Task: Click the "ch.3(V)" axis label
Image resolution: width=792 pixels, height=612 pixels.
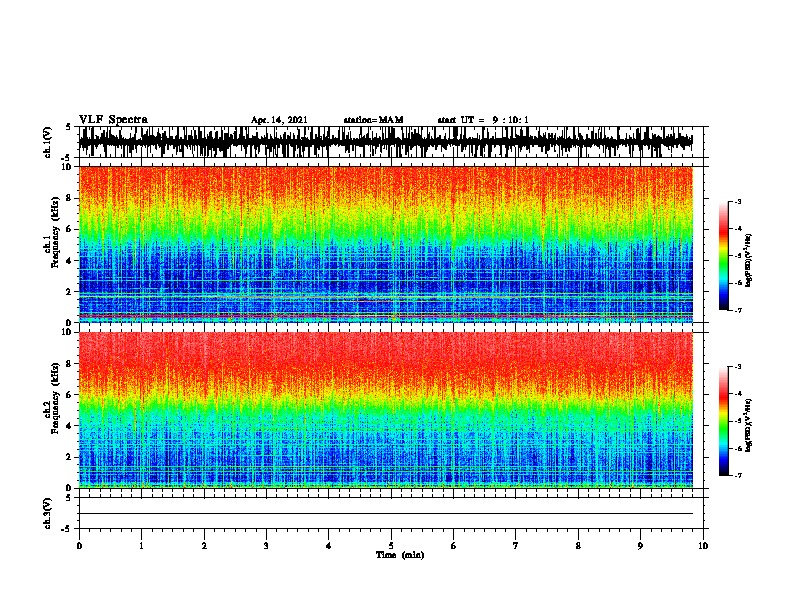Action: 48,513
